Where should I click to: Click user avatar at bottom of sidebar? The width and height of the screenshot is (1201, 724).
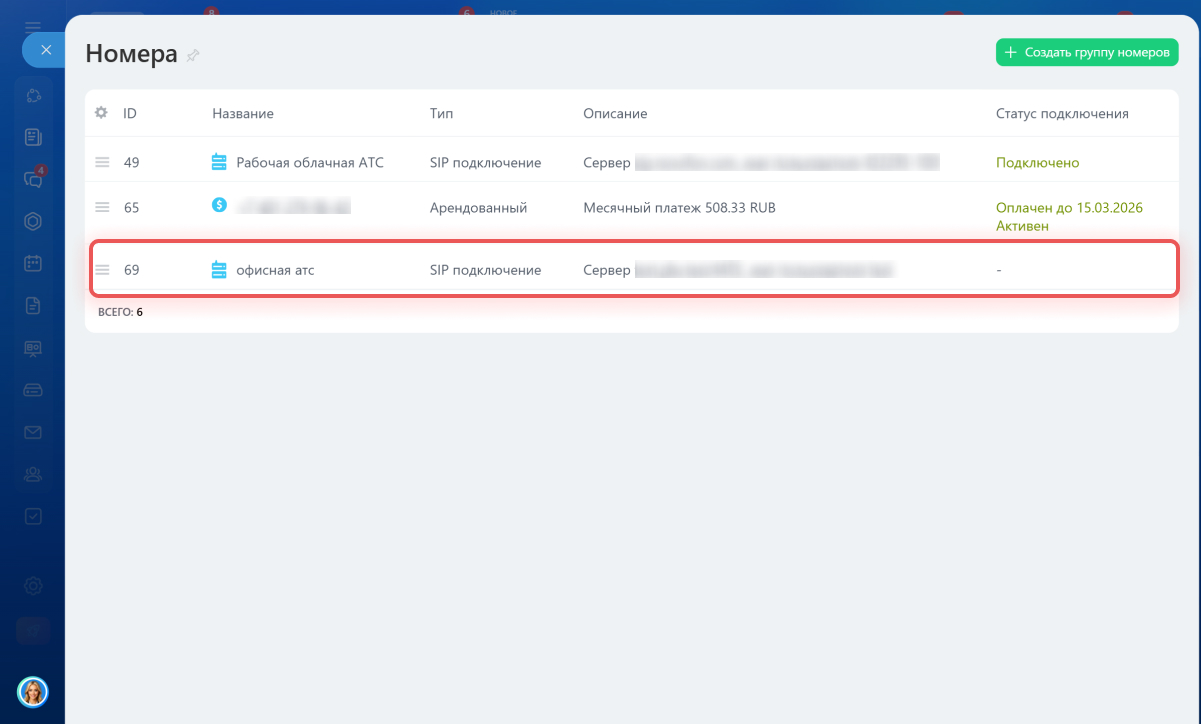point(33,691)
